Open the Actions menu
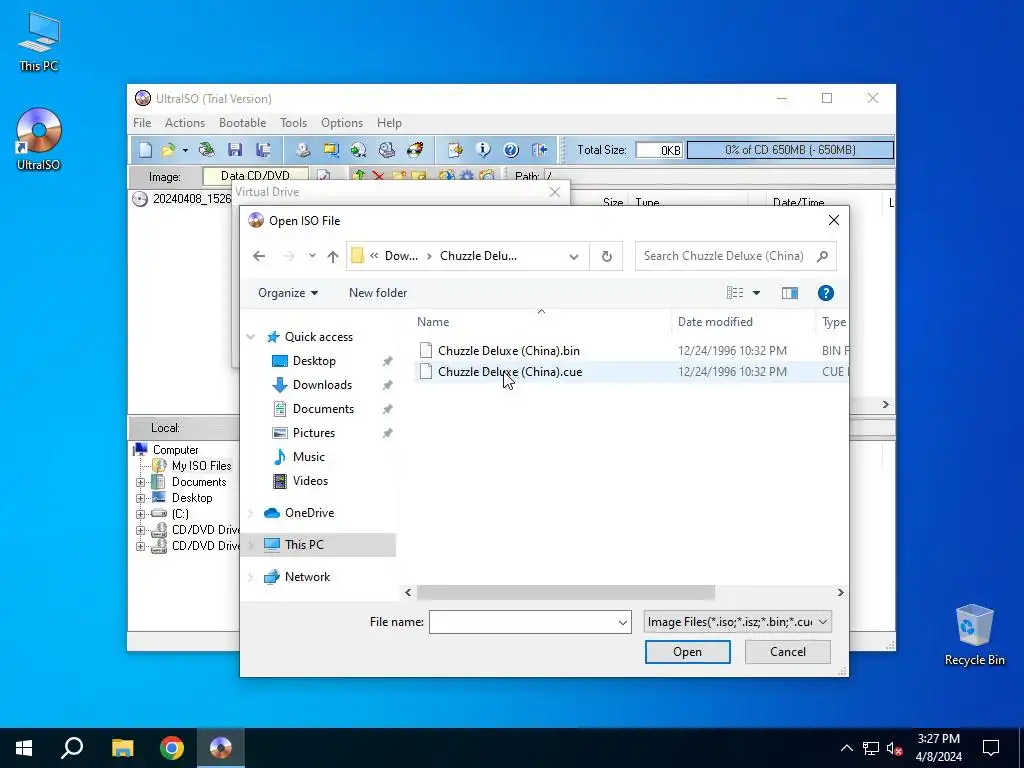1024x768 pixels. pyautogui.click(x=185, y=123)
